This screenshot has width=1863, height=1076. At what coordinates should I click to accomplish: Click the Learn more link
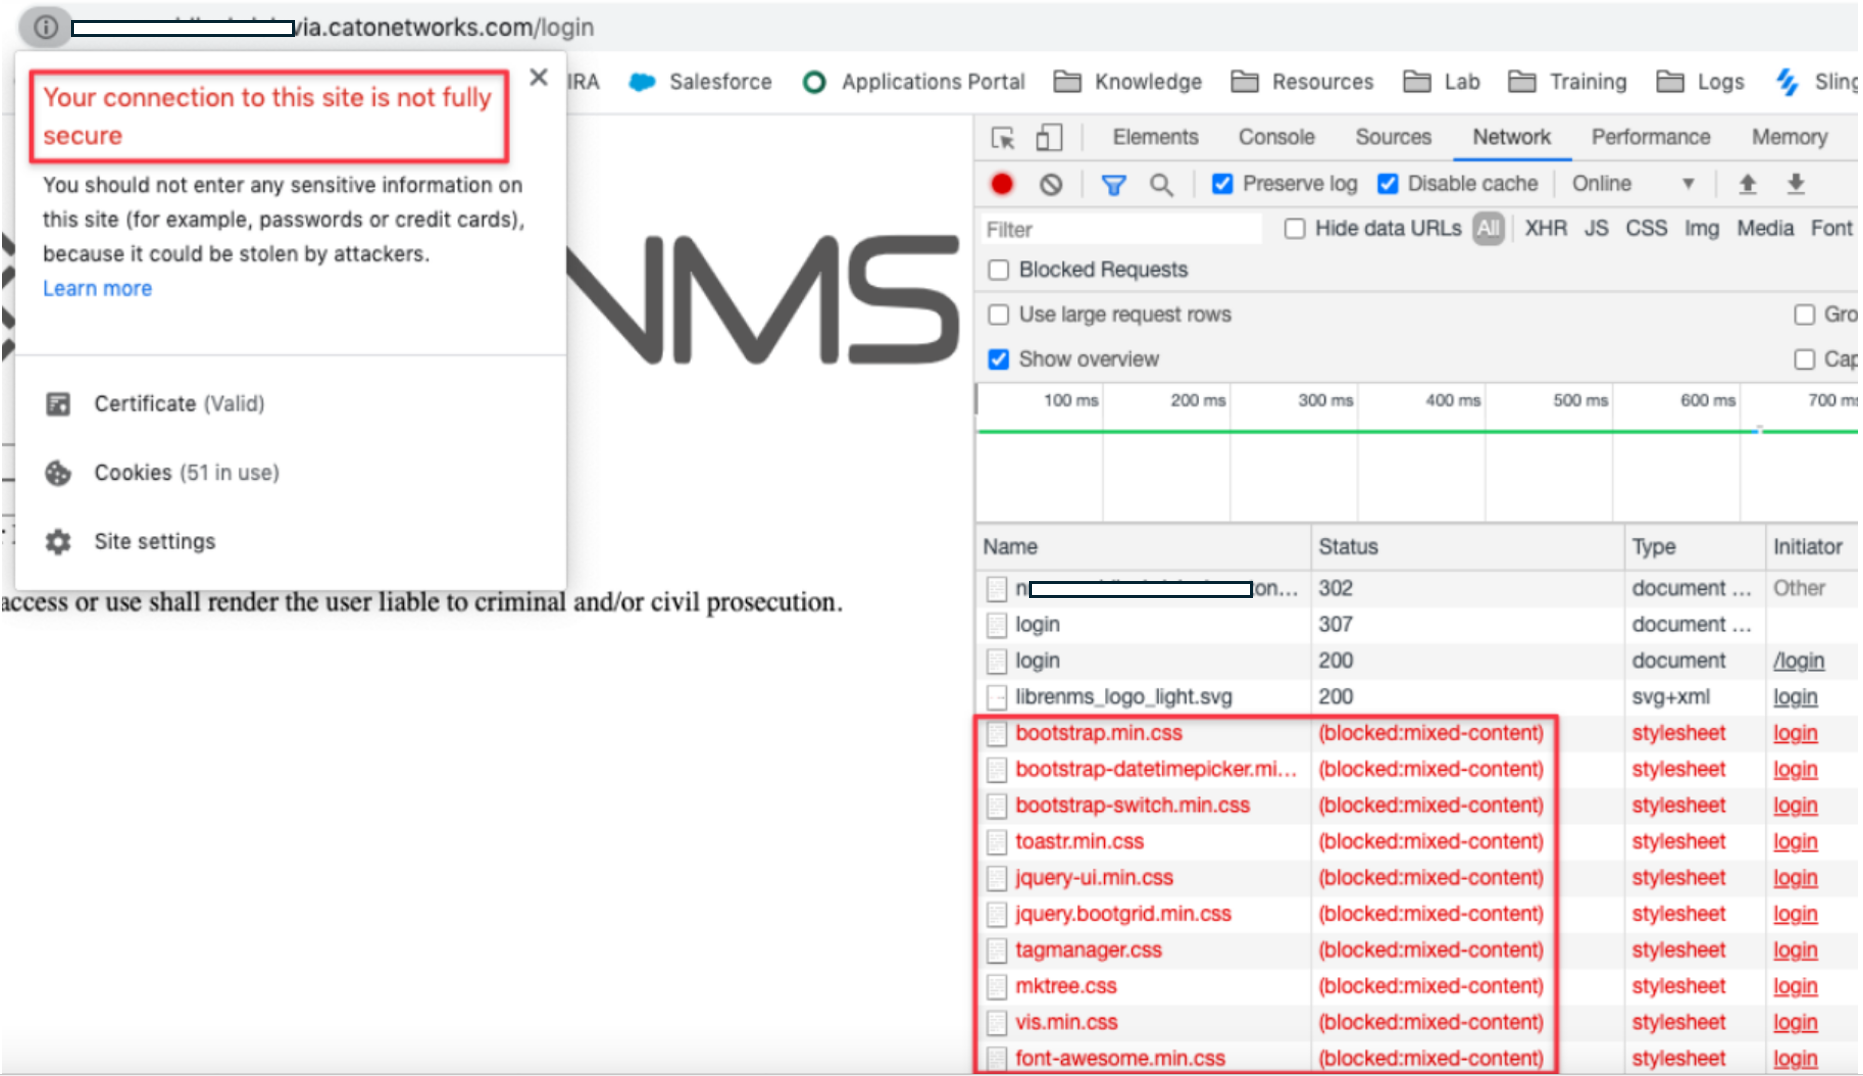pos(96,288)
